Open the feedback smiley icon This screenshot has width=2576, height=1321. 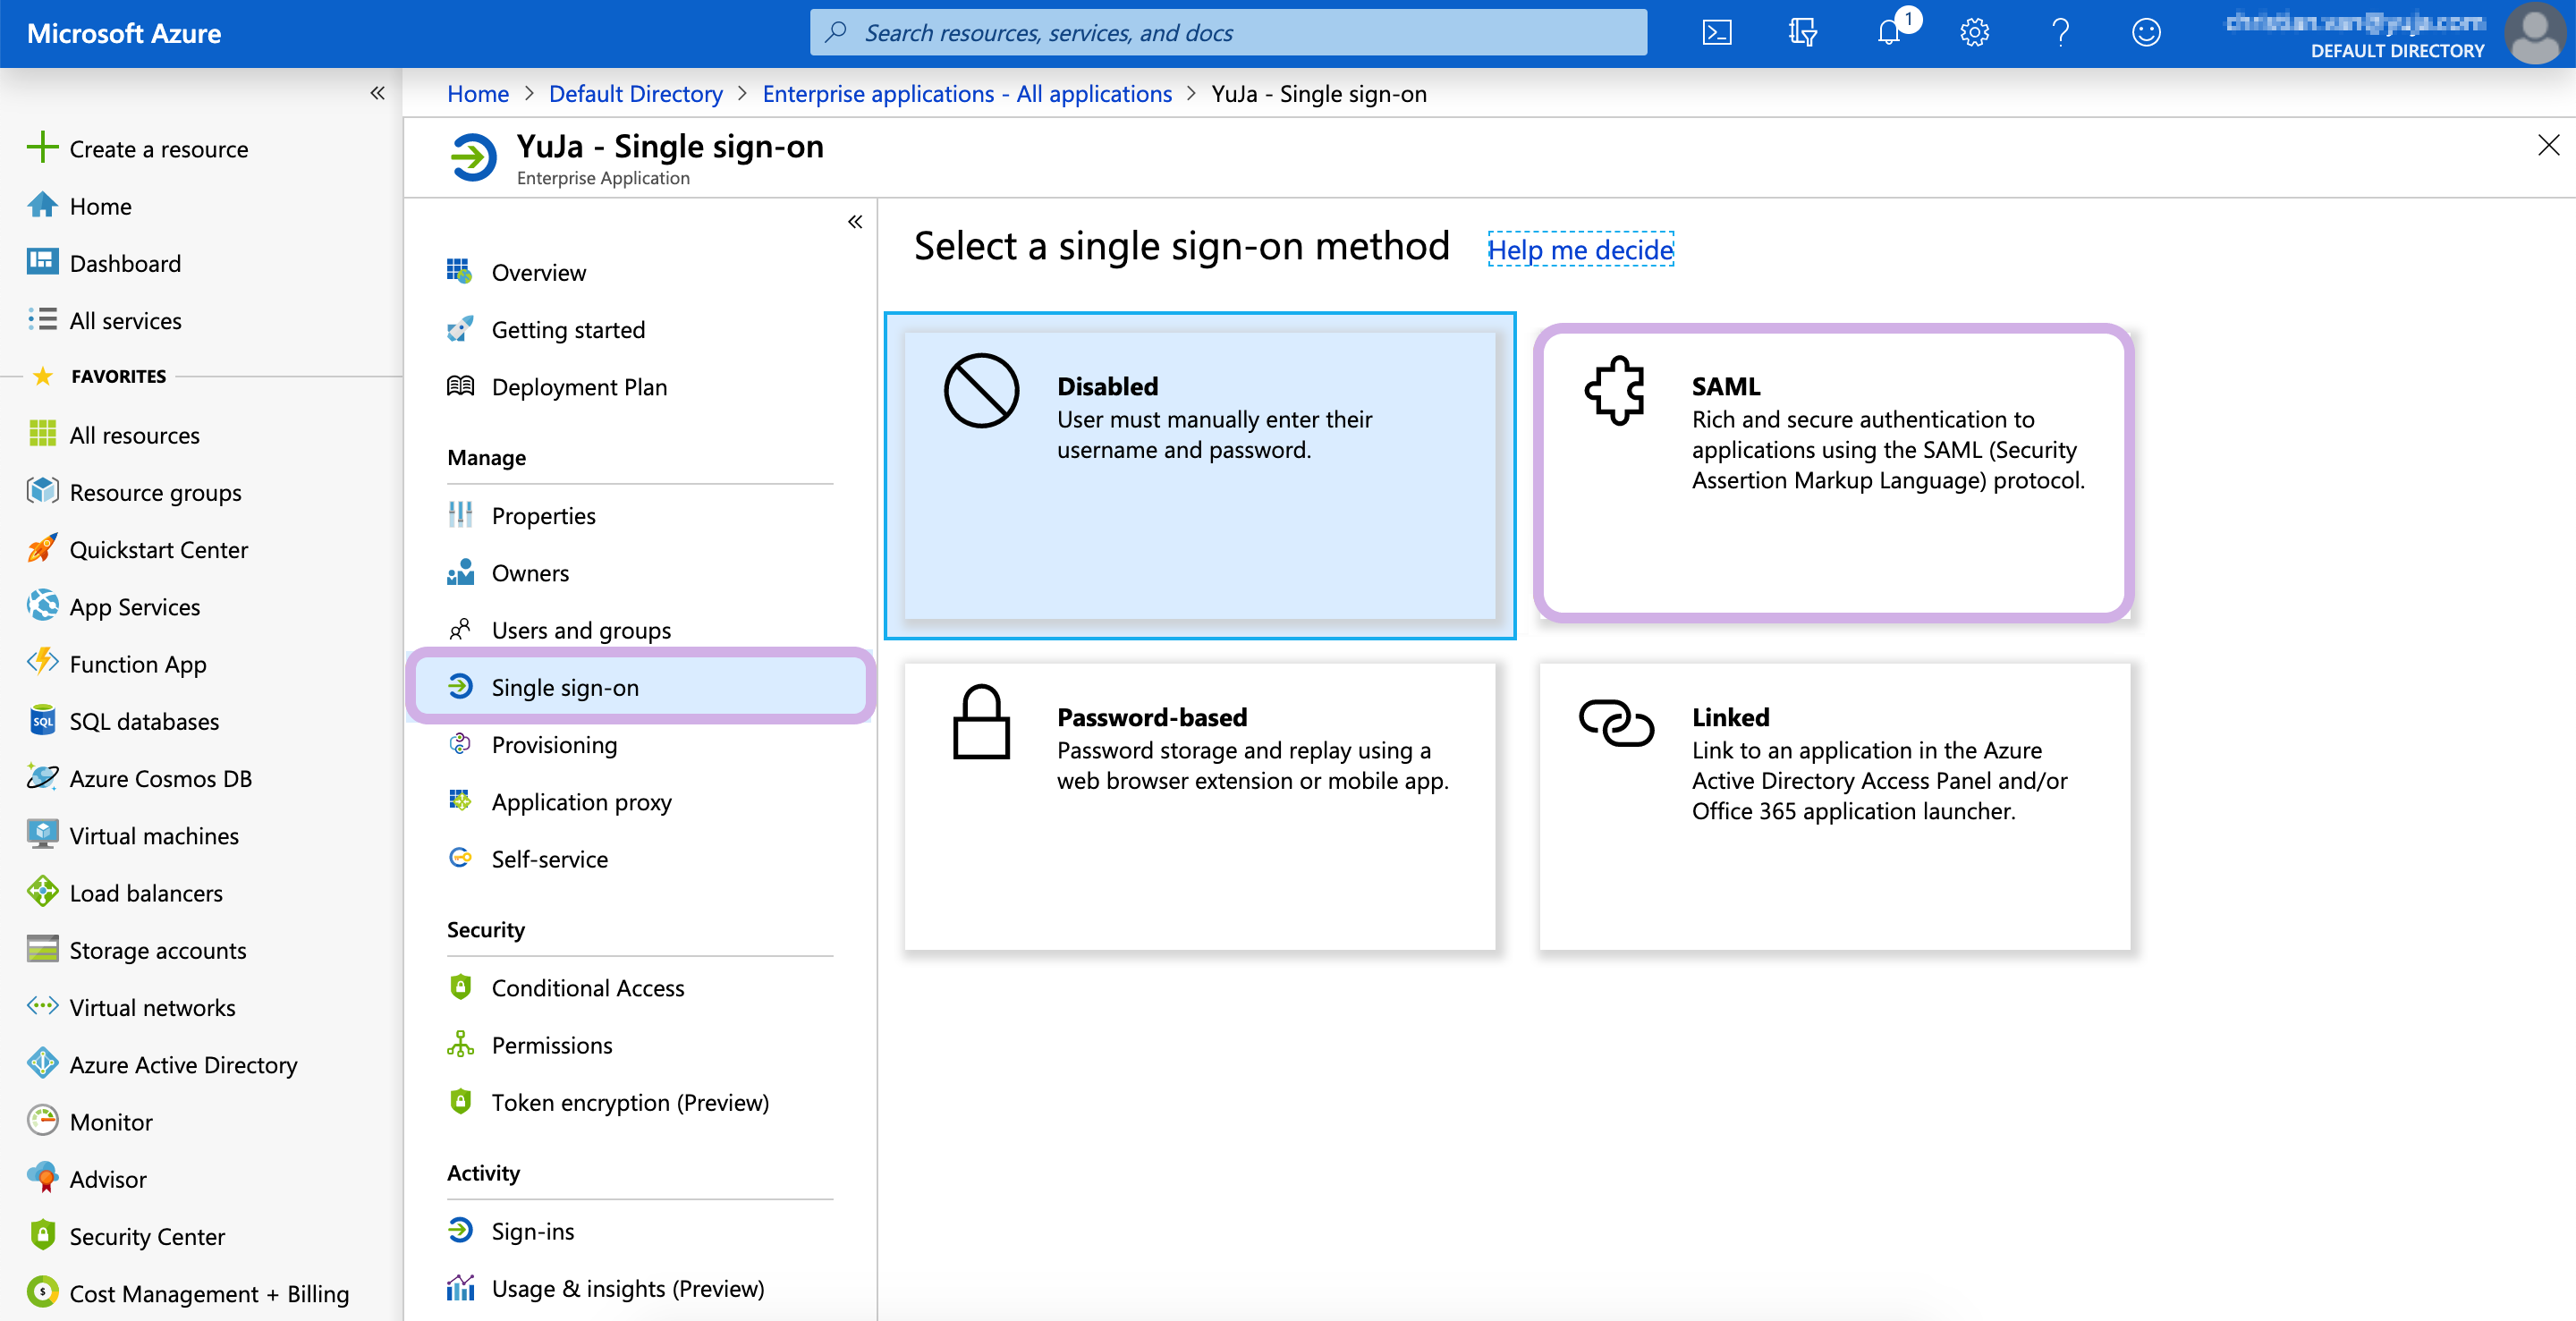click(x=2146, y=33)
